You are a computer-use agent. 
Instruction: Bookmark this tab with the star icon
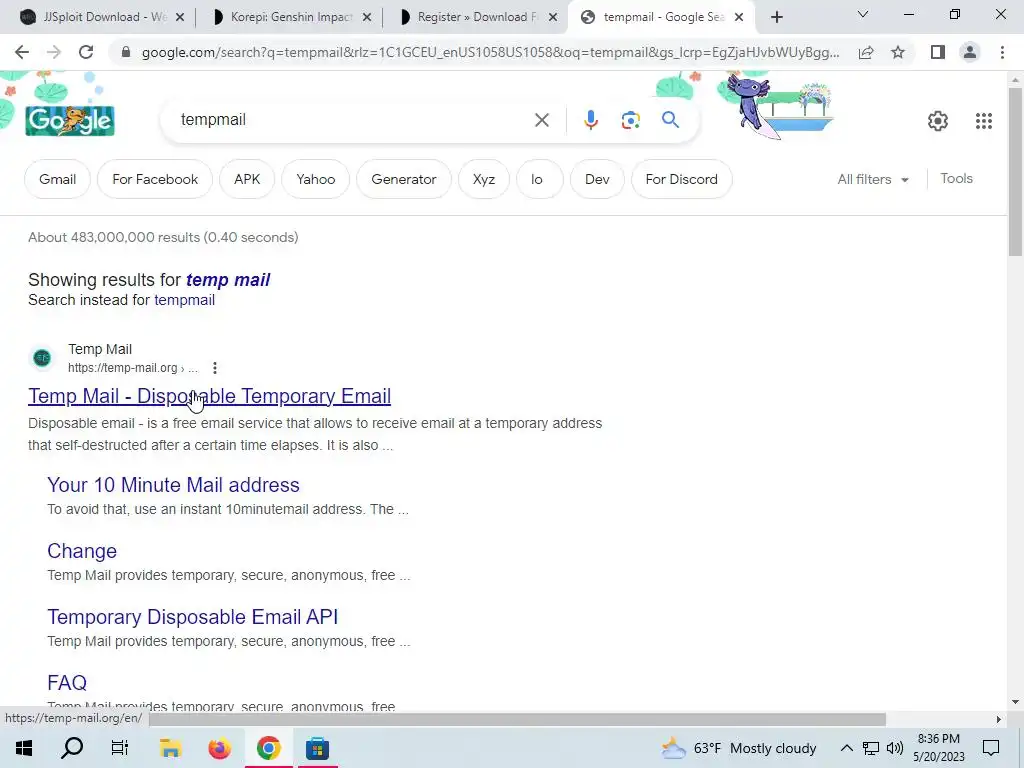[x=898, y=52]
